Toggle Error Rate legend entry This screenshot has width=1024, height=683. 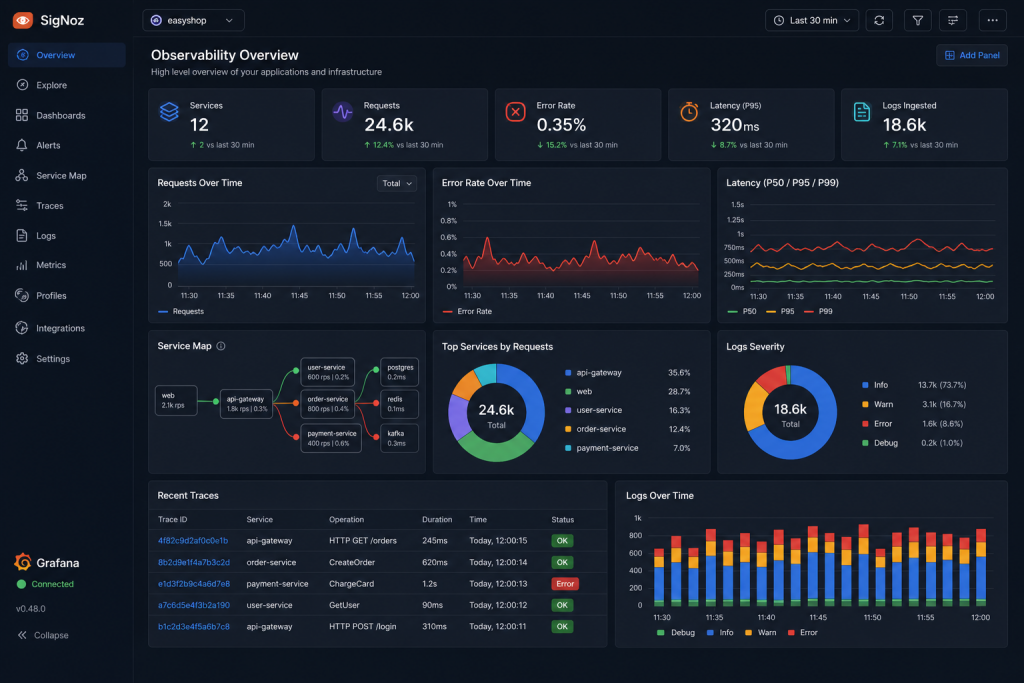[x=468, y=311]
